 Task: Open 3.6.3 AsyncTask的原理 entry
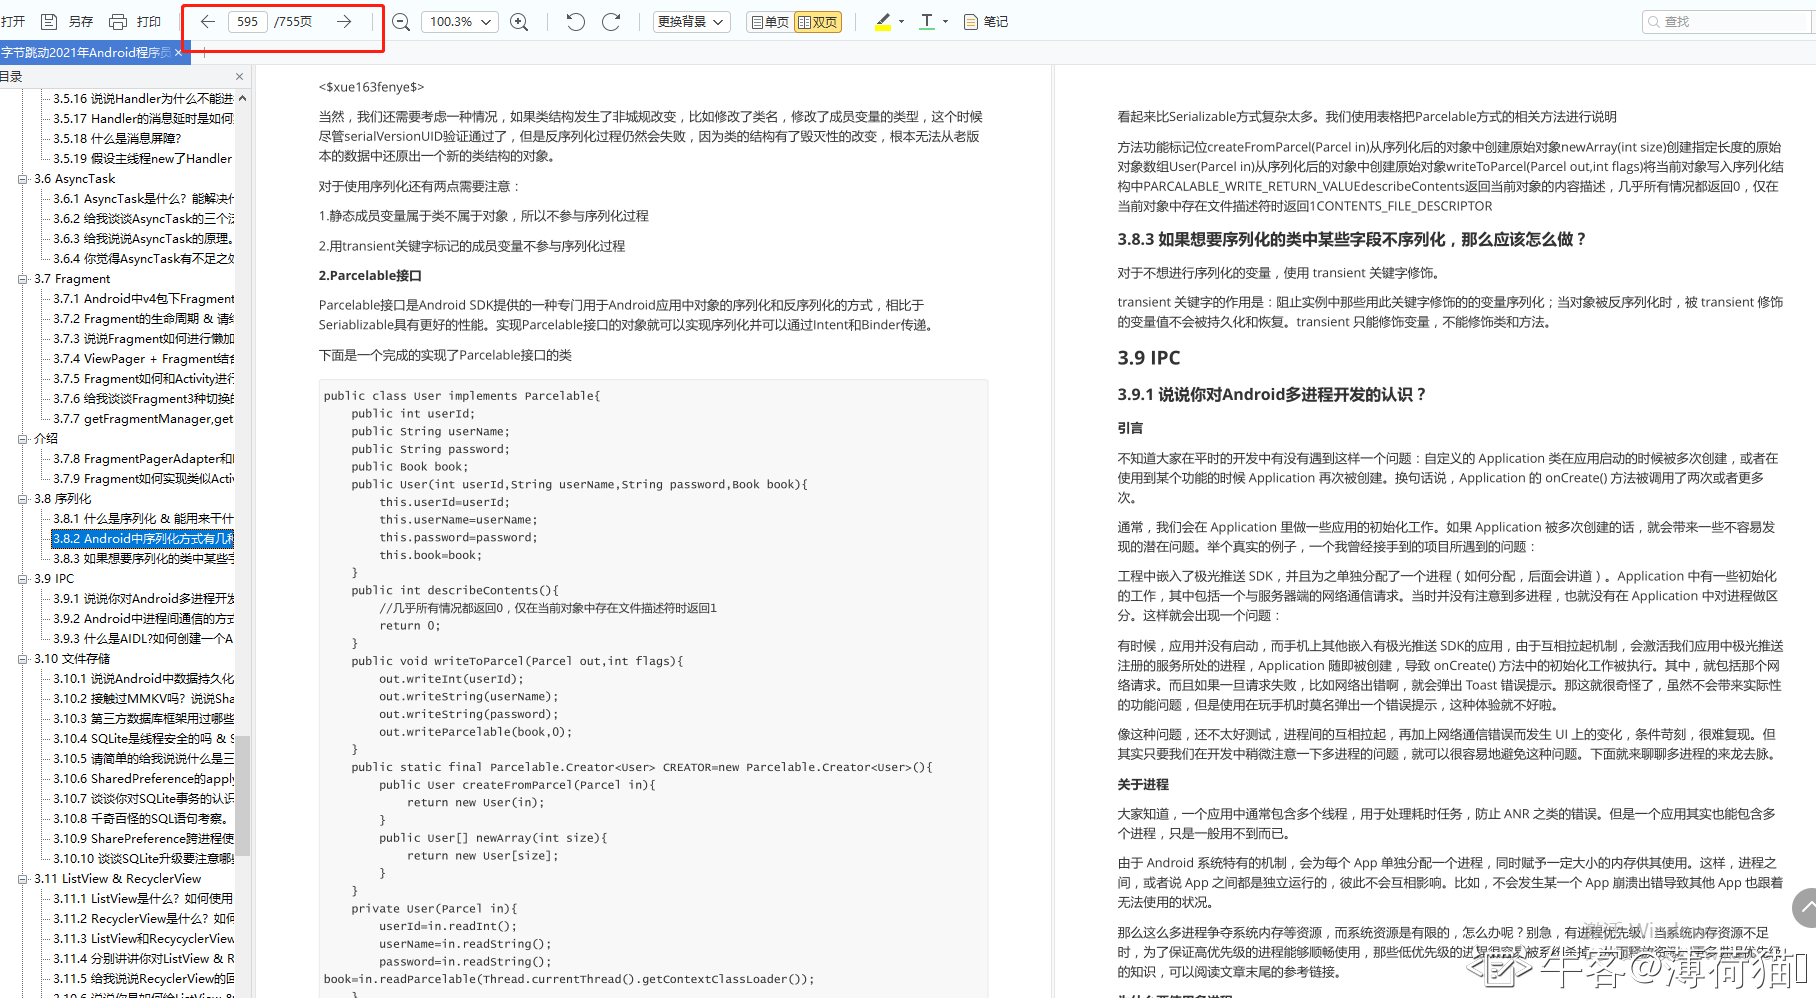(x=143, y=239)
